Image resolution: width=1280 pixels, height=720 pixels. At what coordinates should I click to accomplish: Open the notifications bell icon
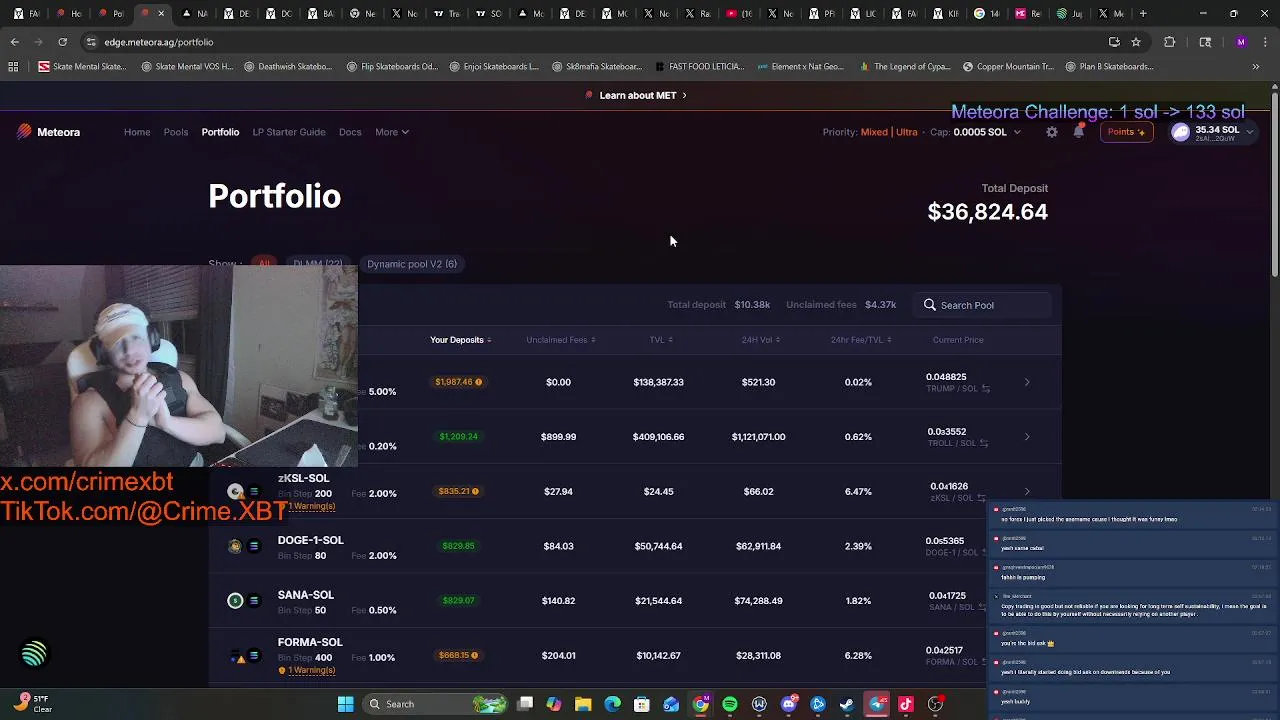(x=1078, y=132)
